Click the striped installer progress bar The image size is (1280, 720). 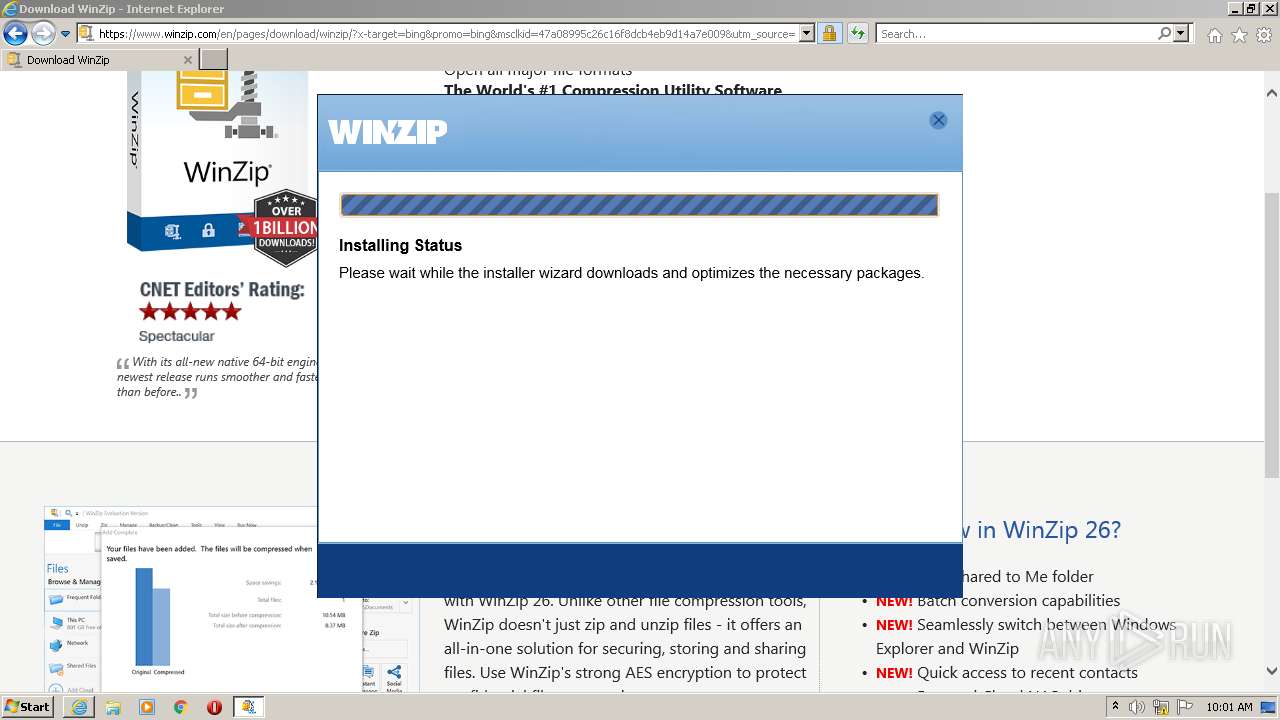click(639, 205)
